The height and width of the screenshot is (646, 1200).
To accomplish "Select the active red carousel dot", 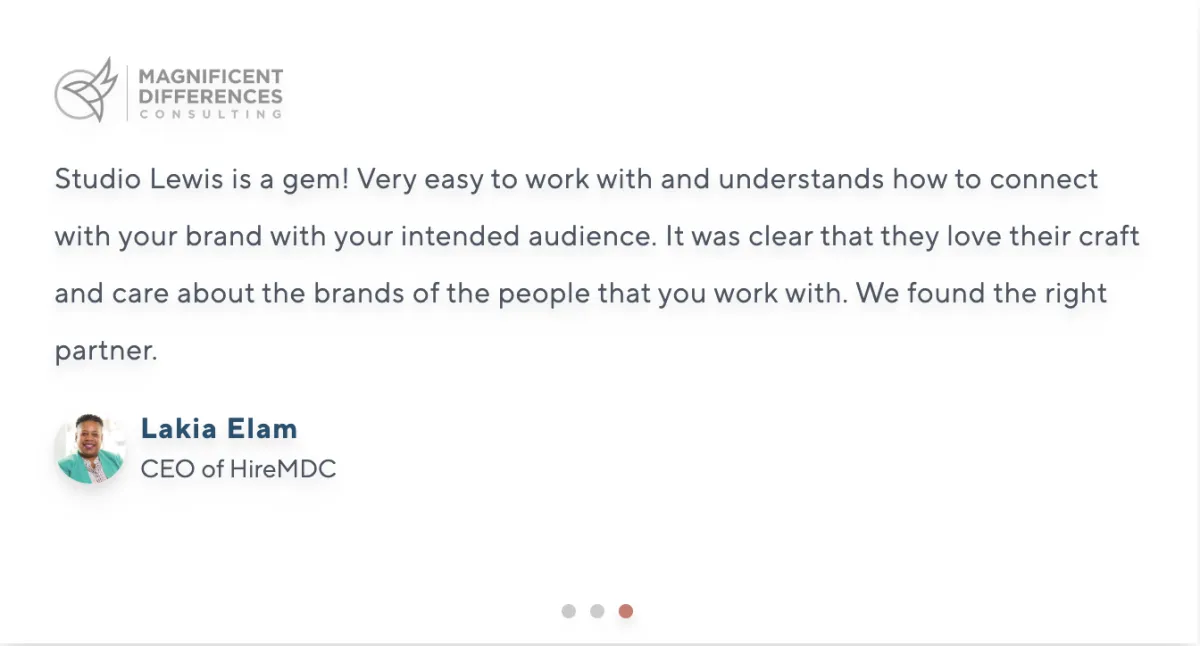I will pyautogui.click(x=625, y=611).
